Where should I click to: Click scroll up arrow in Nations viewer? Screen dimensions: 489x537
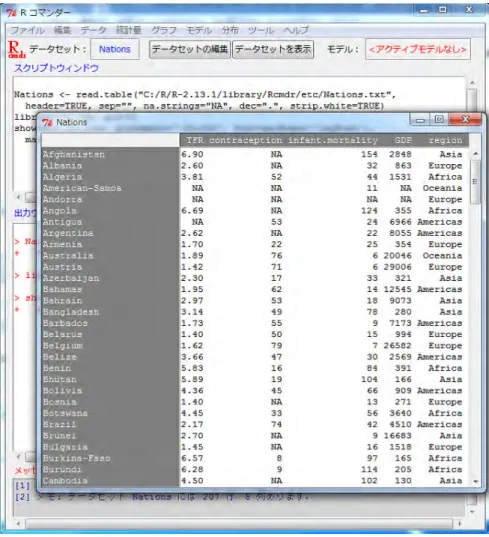click(x=475, y=154)
